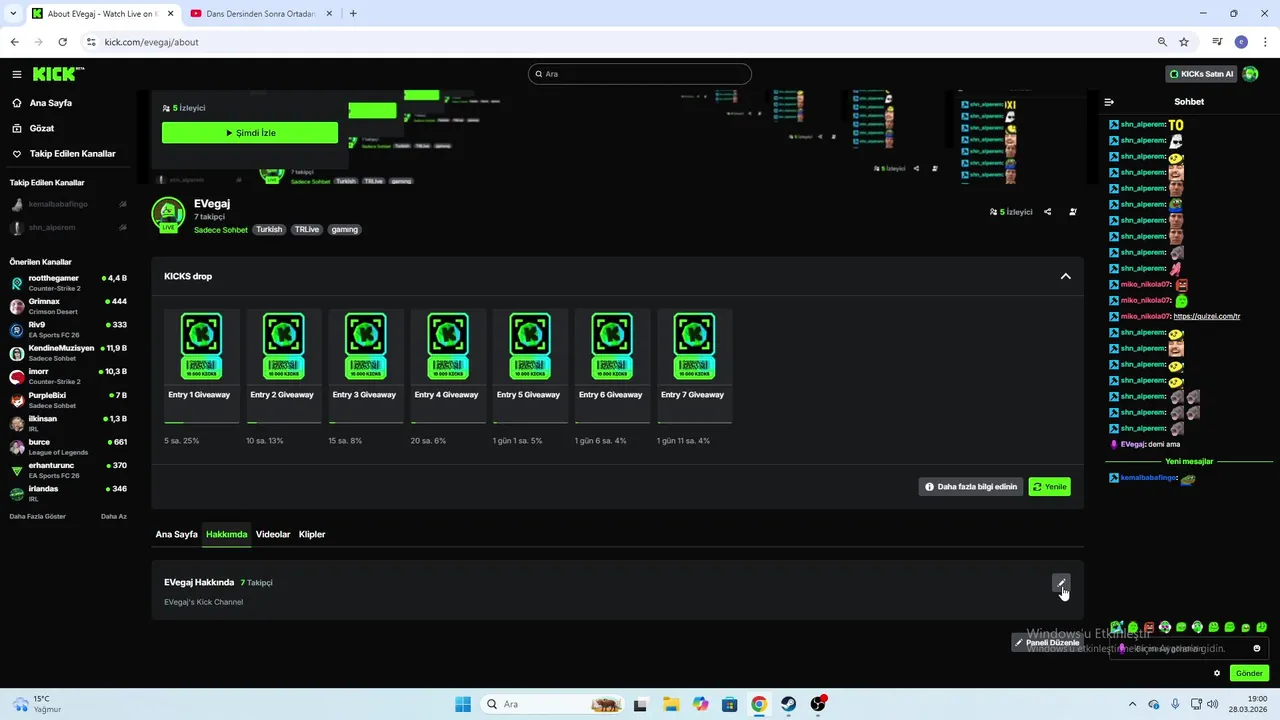Select the Turkish tag

click(269, 230)
